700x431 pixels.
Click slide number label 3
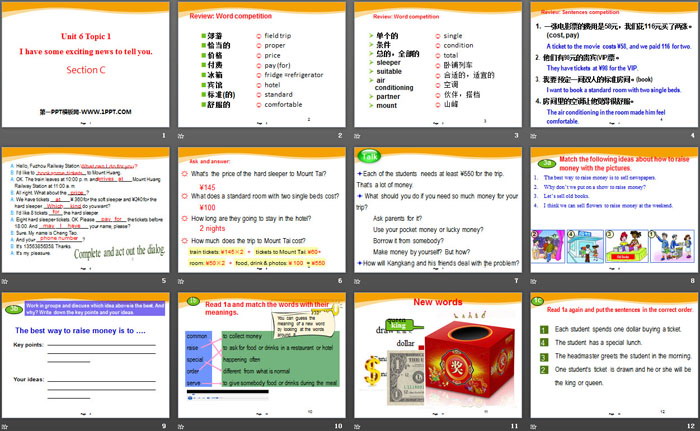[517, 135]
